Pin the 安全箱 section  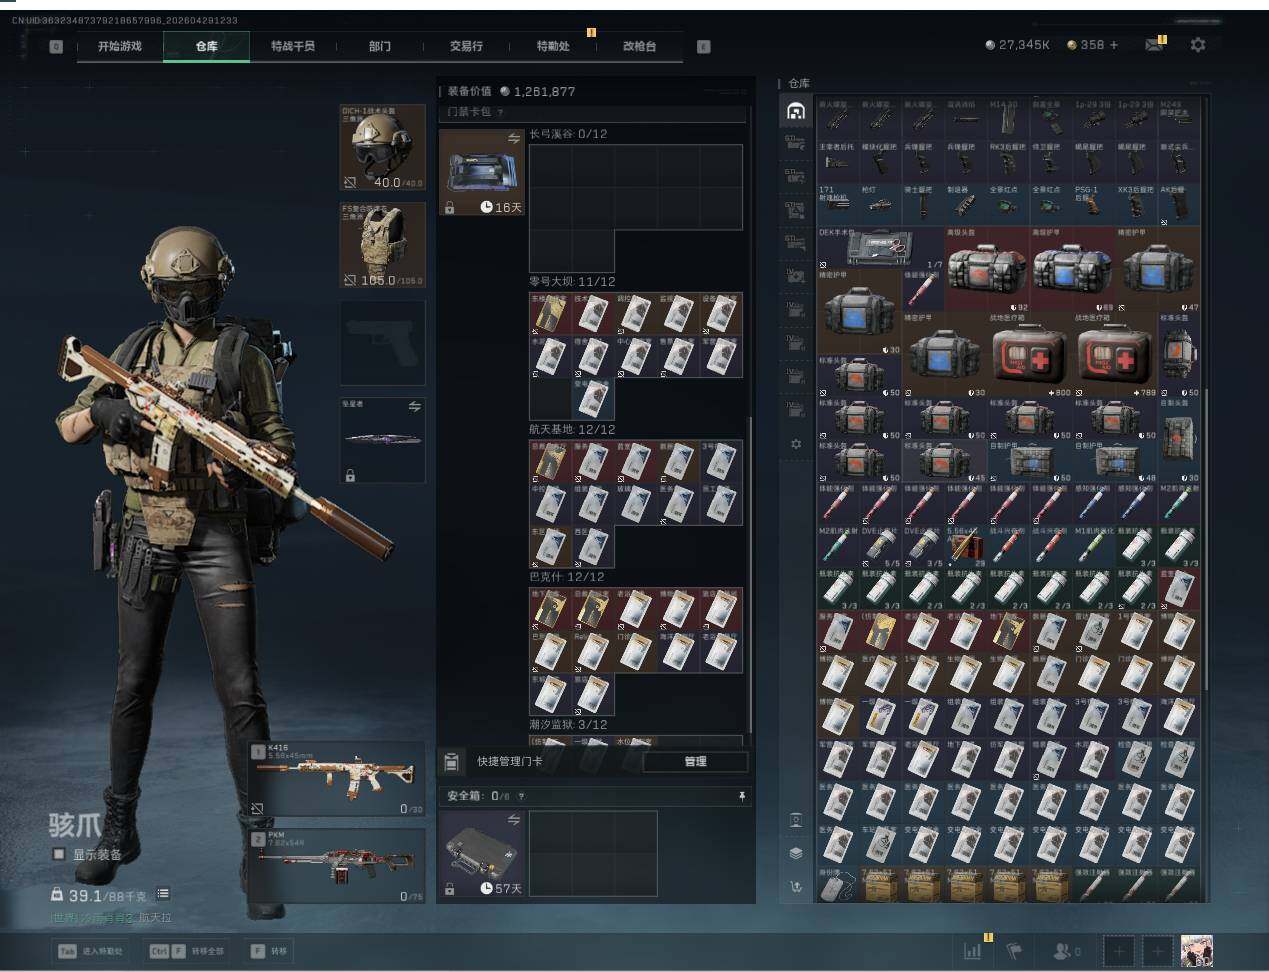[742, 796]
